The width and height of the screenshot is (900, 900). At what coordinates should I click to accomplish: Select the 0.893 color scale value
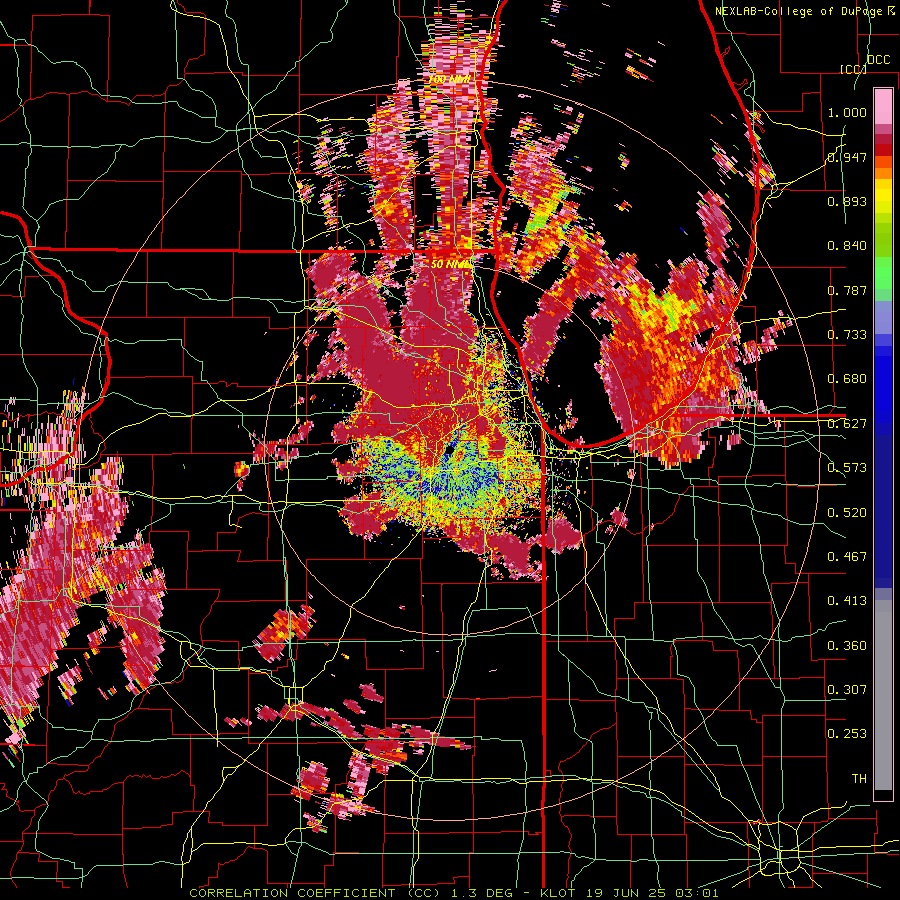[847, 201]
